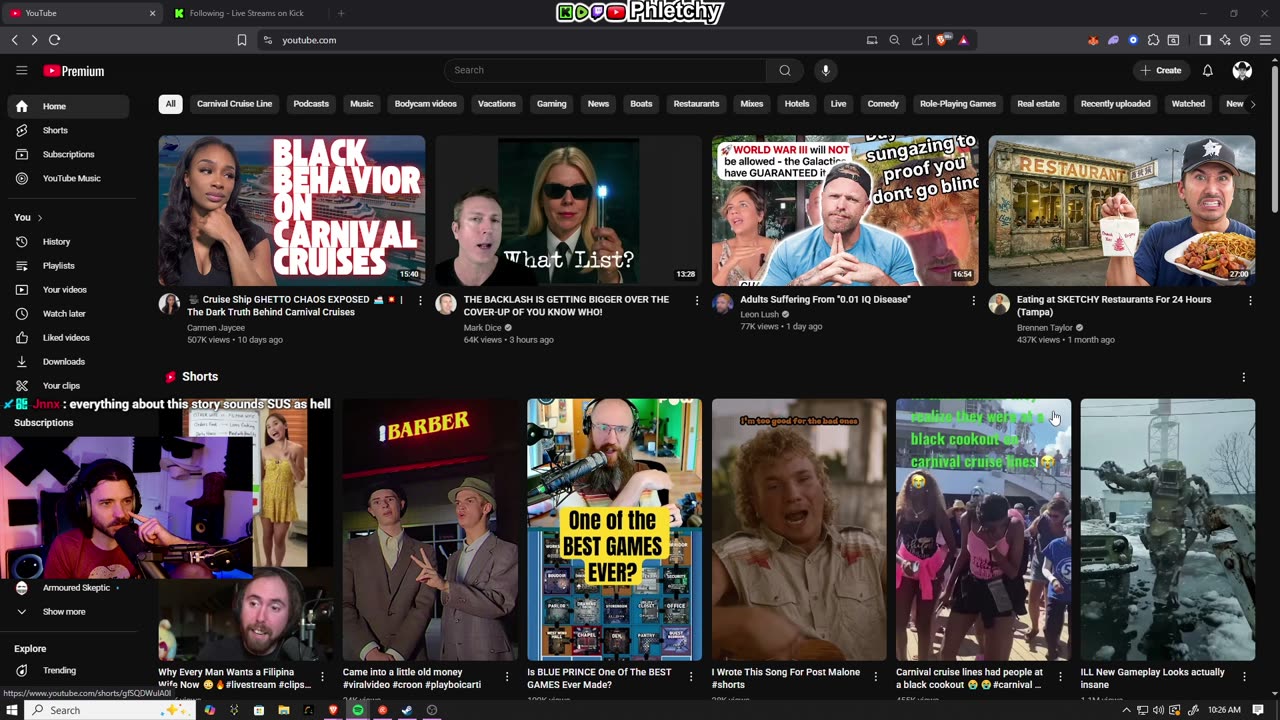This screenshot has height=720, width=1280.
Task: Switch to the Kick Live Streams tab
Action: coord(245,13)
